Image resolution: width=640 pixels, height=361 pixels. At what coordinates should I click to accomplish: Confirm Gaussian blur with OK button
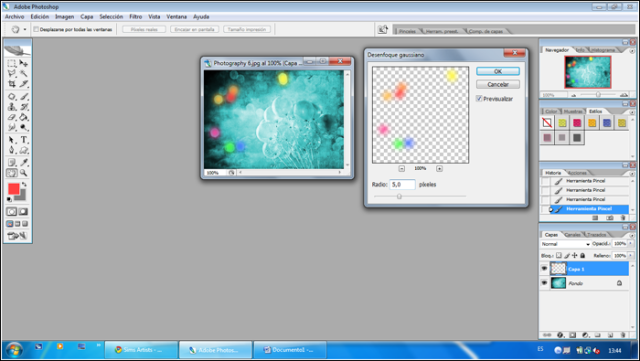(498, 71)
